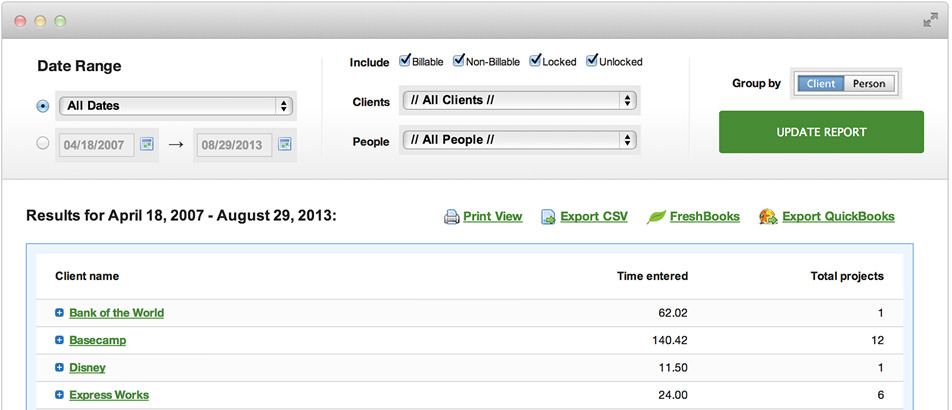Image resolution: width=952 pixels, height=410 pixels.
Task: Click the QuickBooks export icon
Action: coord(768,216)
